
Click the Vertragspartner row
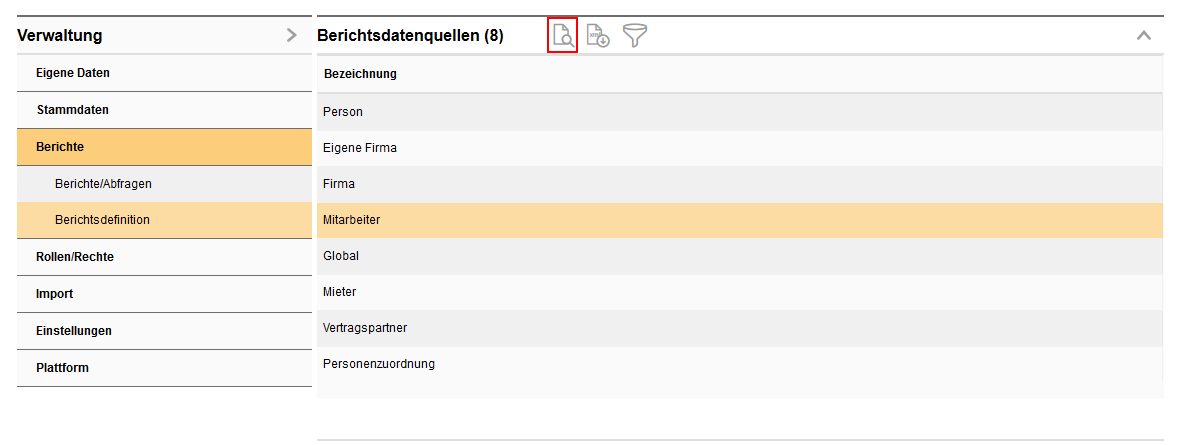click(x=365, y=328)
